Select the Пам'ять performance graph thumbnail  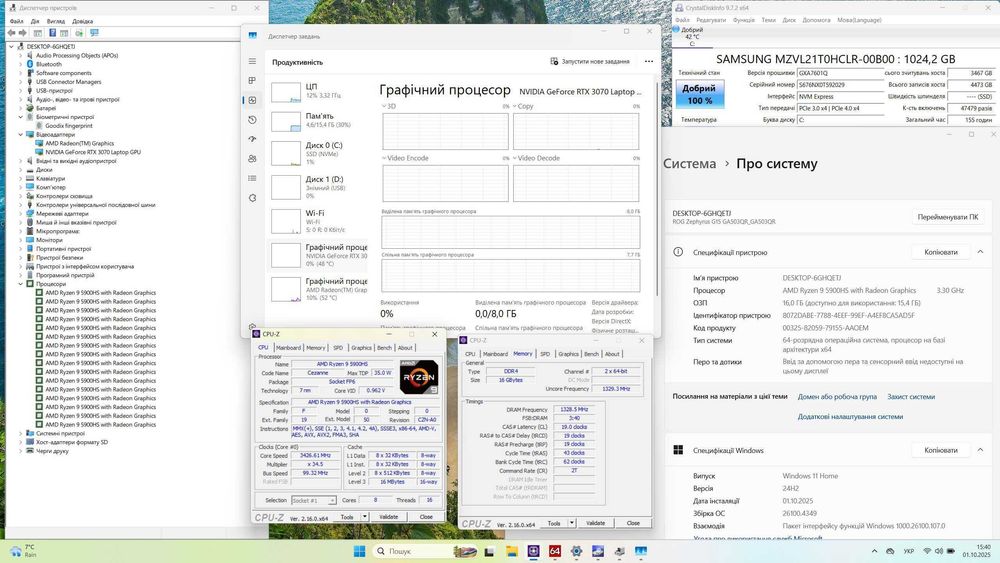tap(286, 121)
